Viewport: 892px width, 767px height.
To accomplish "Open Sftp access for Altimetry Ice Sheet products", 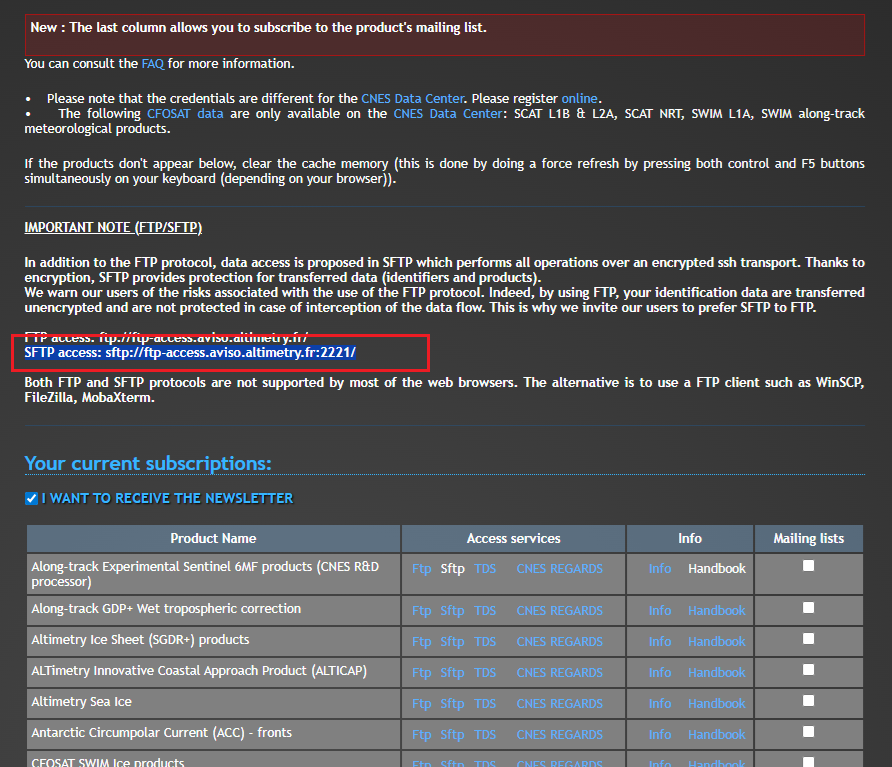I will (452, 641).
